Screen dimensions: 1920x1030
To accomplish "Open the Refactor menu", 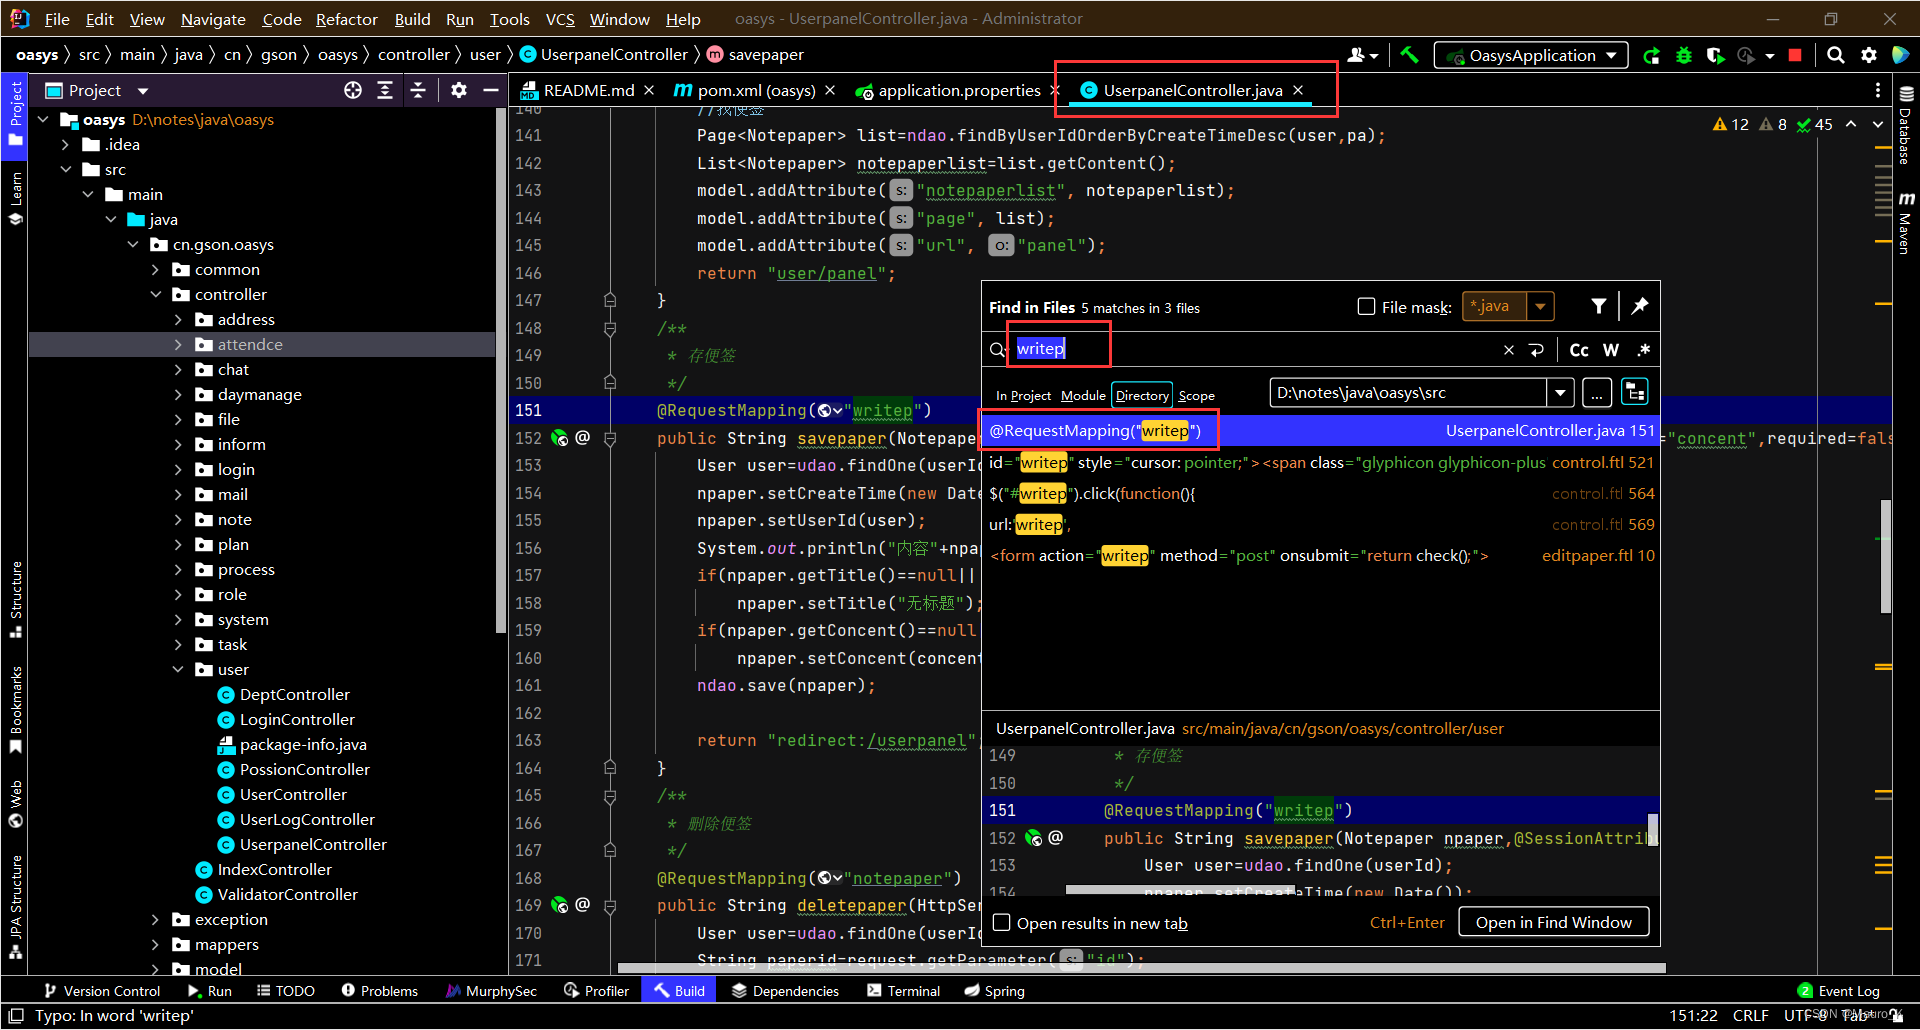I will [x=346, y=18].
